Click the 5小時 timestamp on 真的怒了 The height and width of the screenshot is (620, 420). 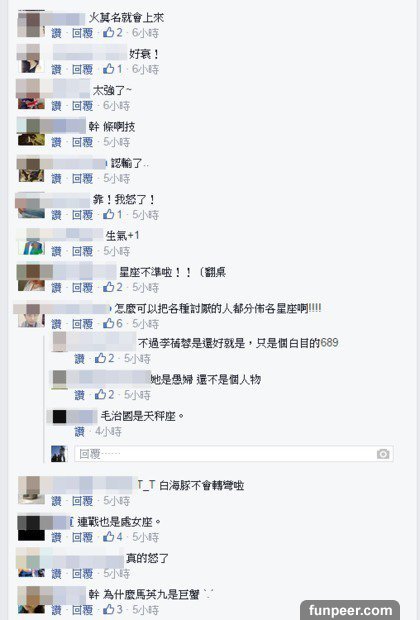[117, 573]
